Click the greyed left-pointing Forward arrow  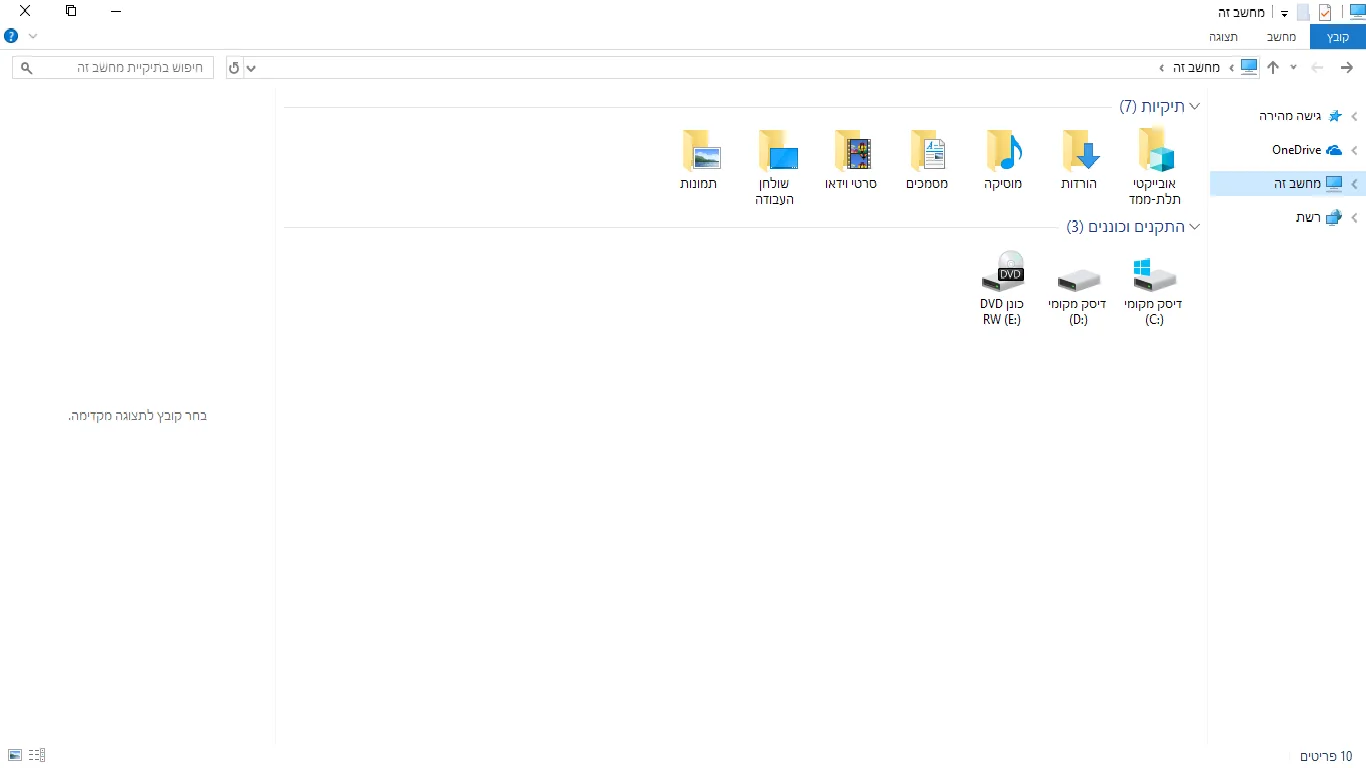pyautogui.click(x=1317, y=67)
